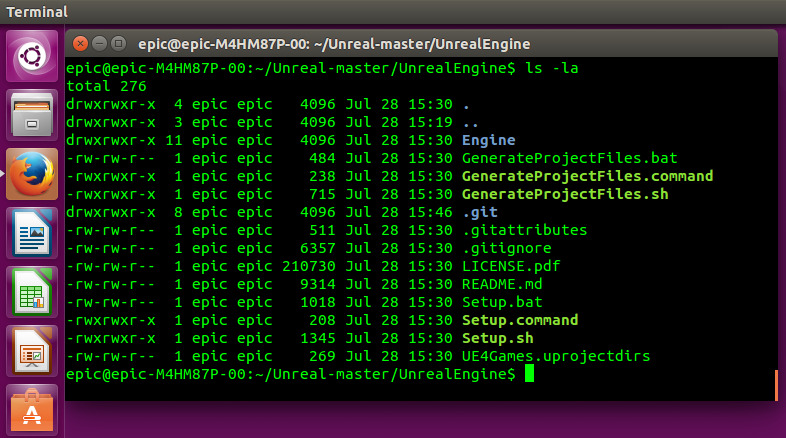This screenshot has width=786, height=438.
Task: Click the Setup.sh filename
Action: point(498,338)
